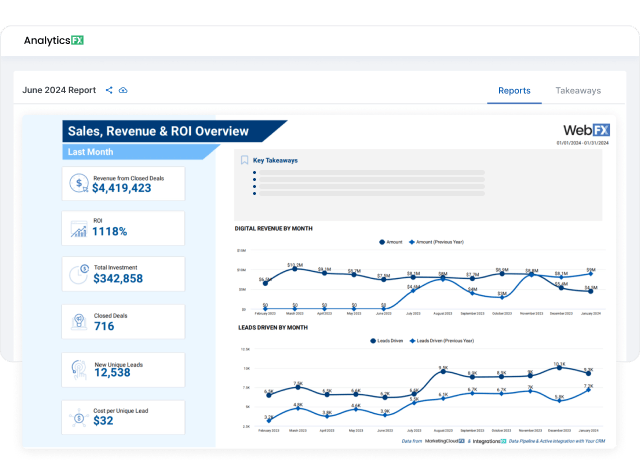Click the March 2023 point on revenue chart

coord(295,270)
